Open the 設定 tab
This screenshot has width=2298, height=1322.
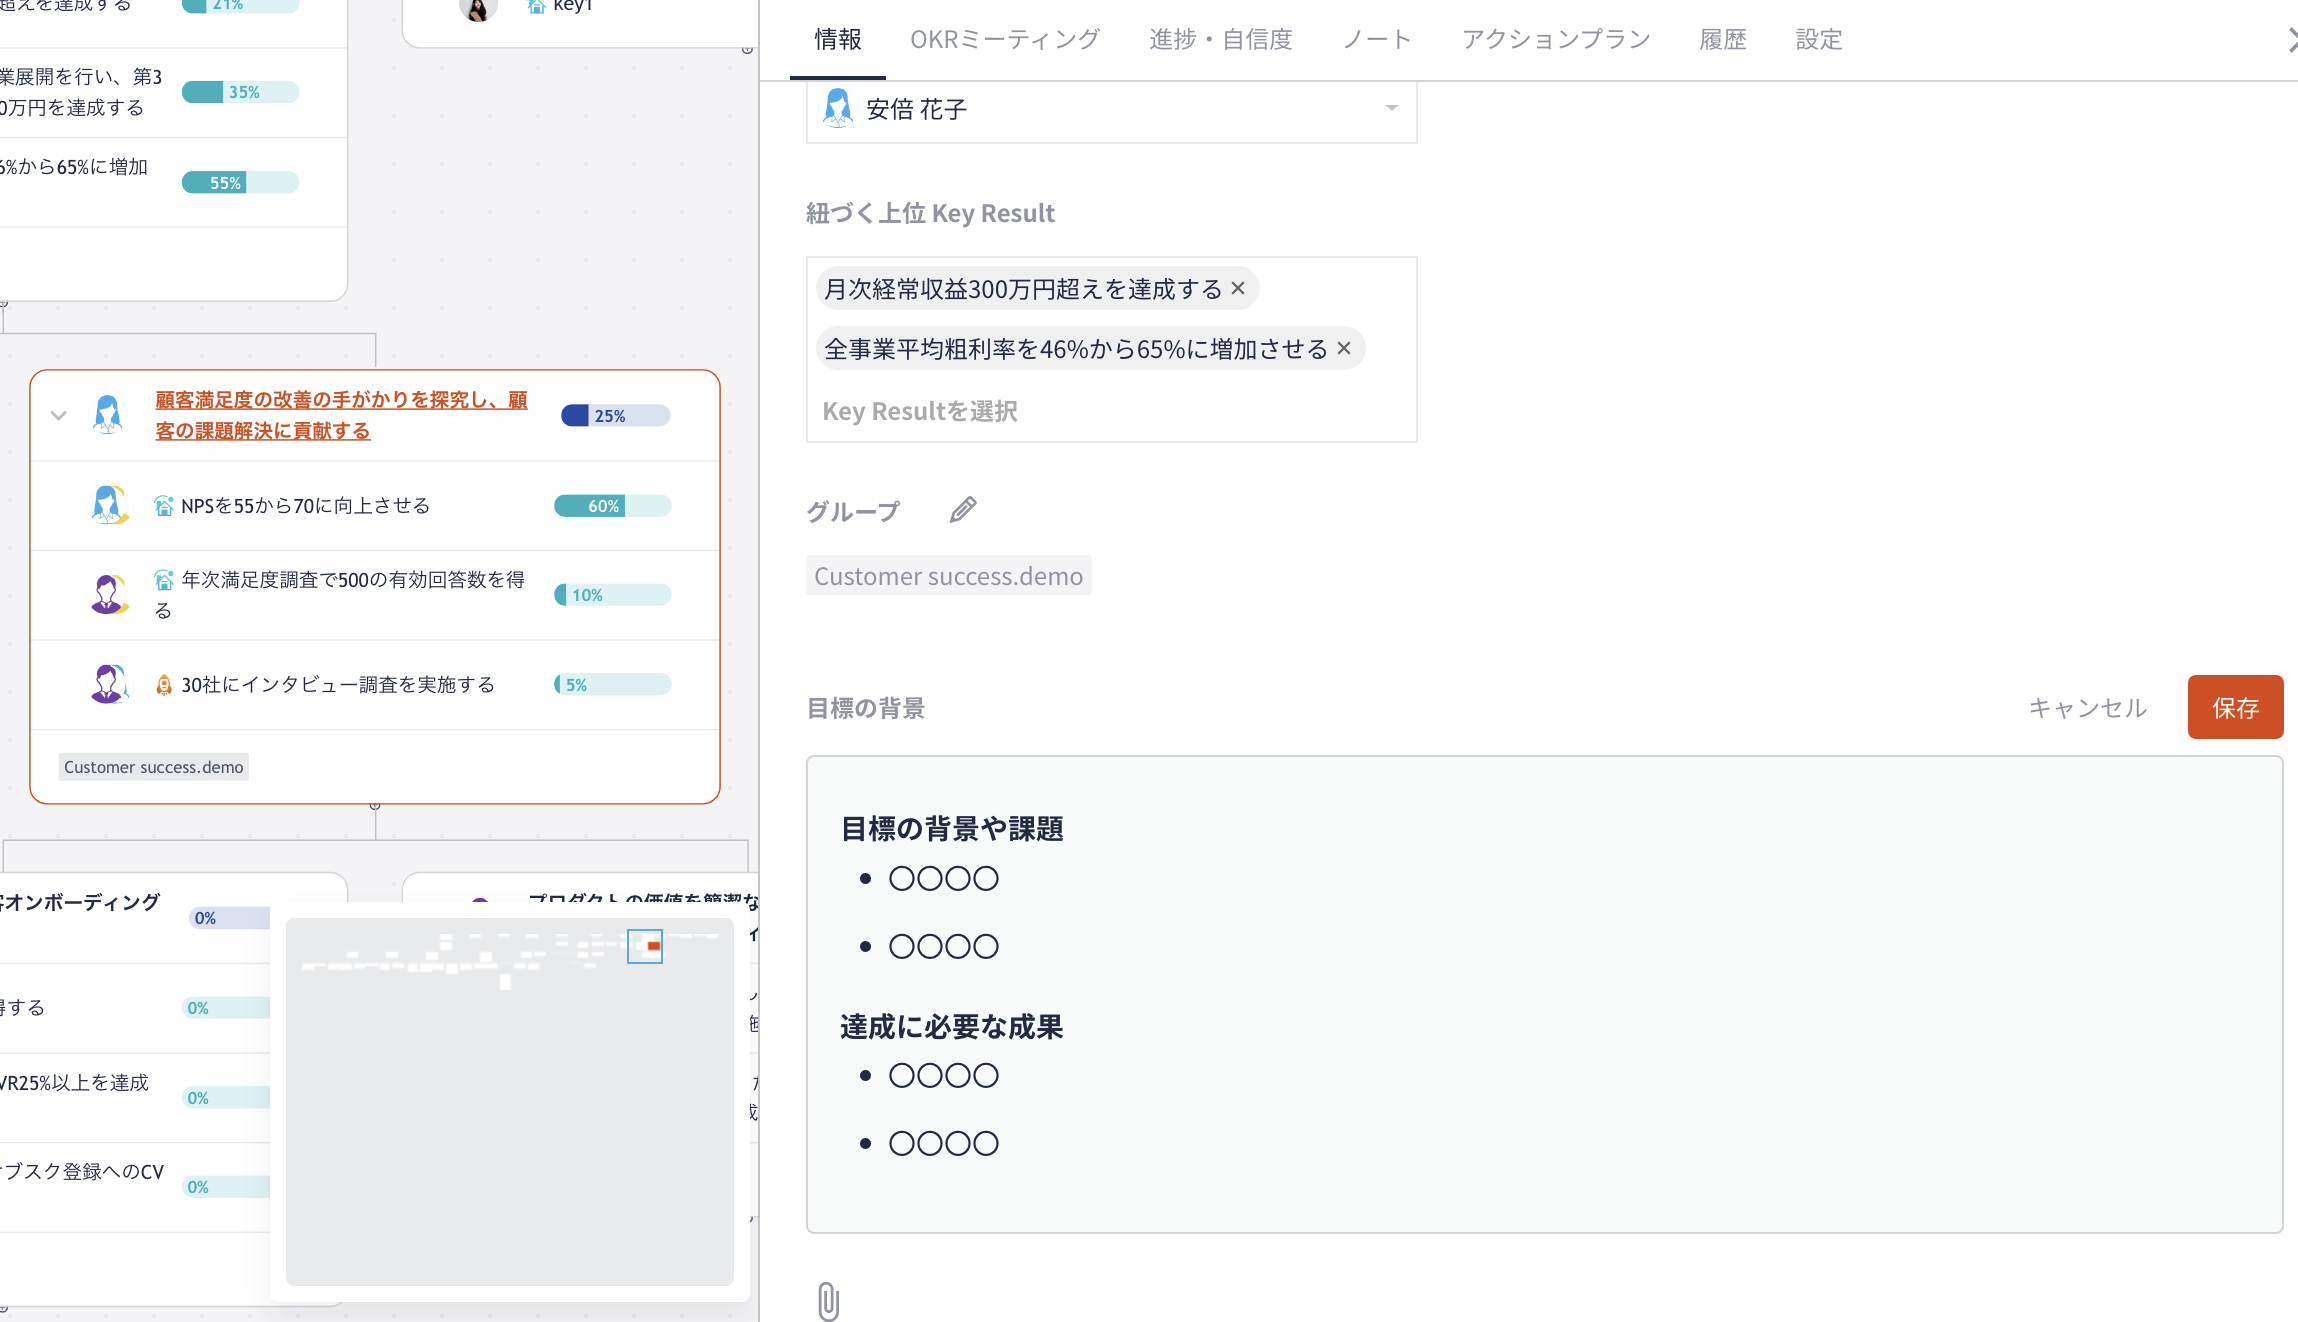point(1818,40)
